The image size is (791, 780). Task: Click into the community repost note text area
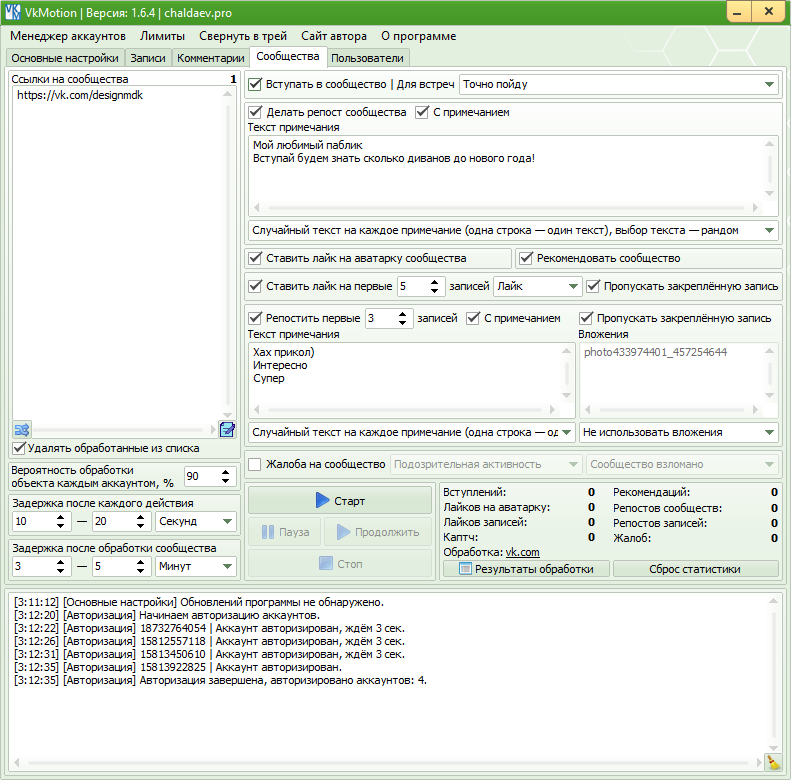click(x=505, y=170)
